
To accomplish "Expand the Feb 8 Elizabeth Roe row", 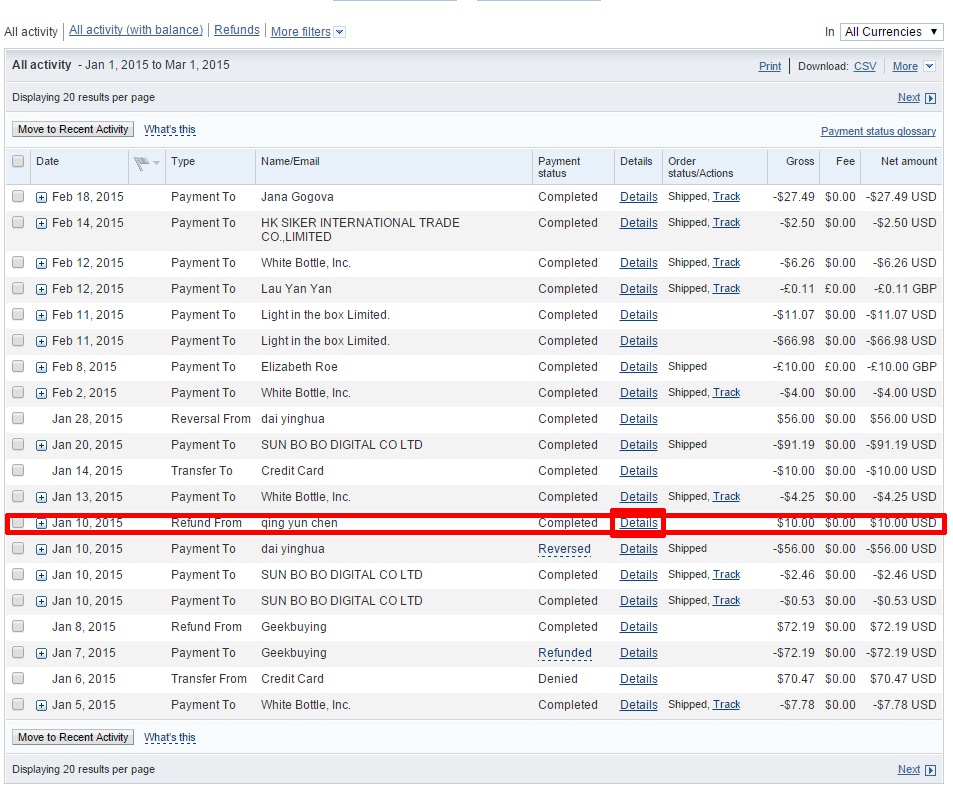I will pyautogui.click(x=41, y=367).
